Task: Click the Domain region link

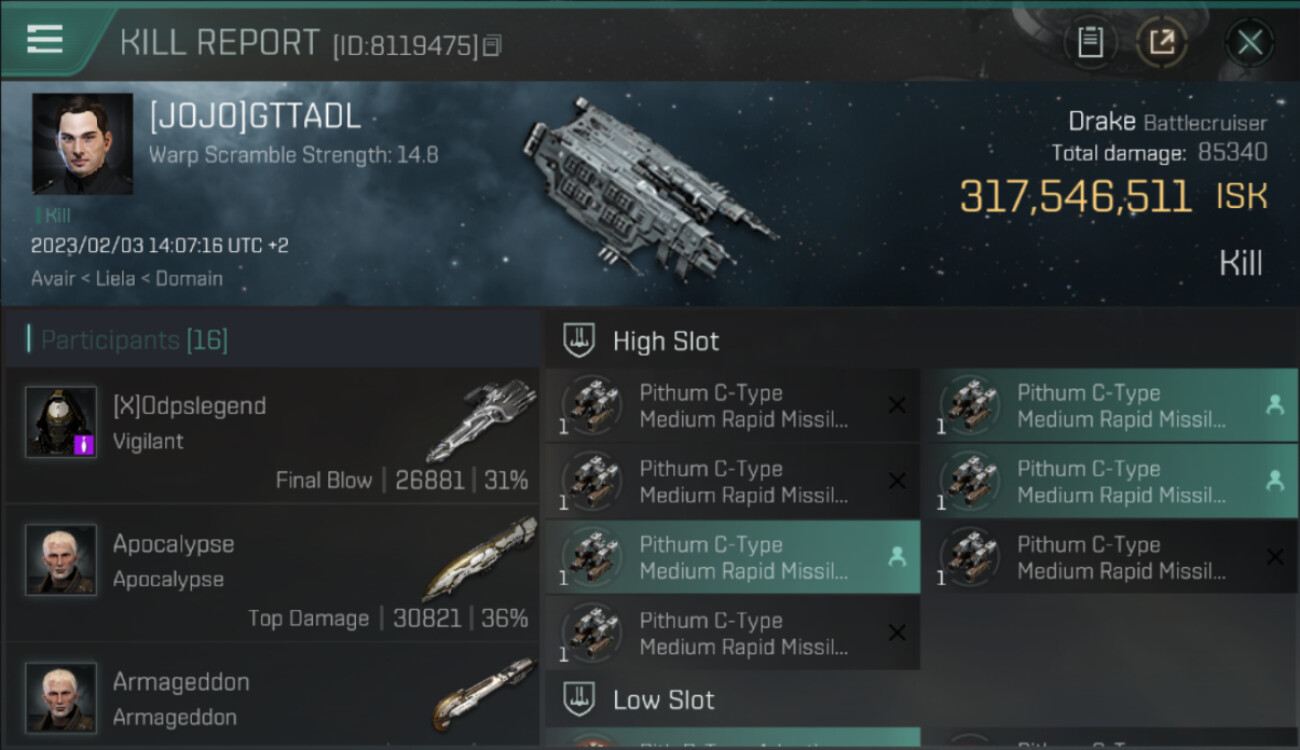Action: click(x=188, y=279)
